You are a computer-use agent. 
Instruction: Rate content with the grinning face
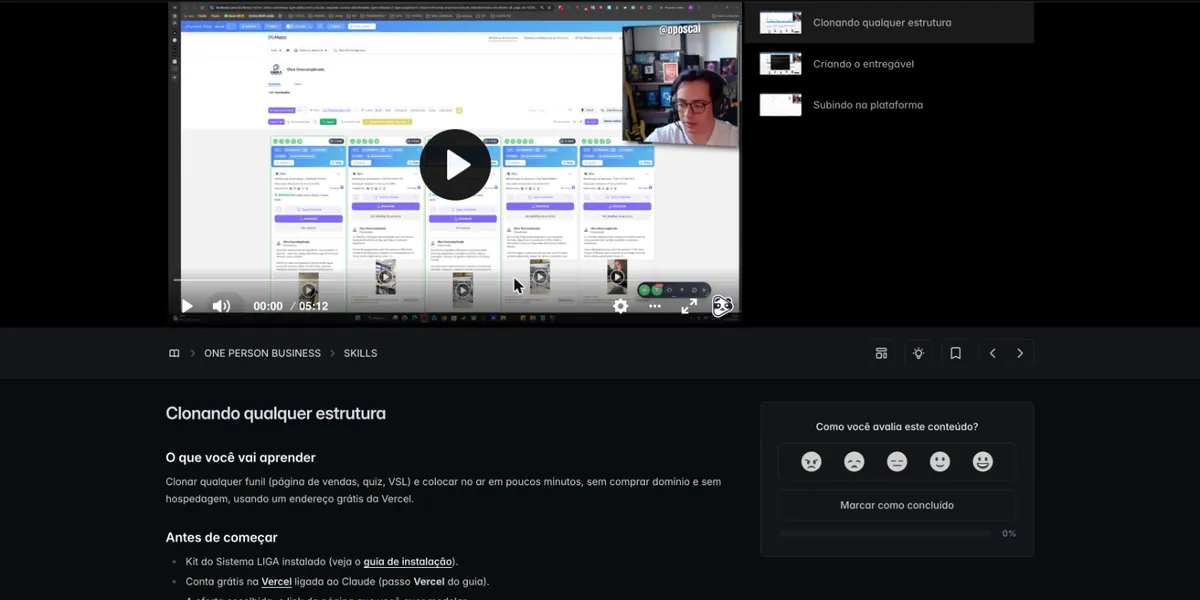tap(983, 462)
